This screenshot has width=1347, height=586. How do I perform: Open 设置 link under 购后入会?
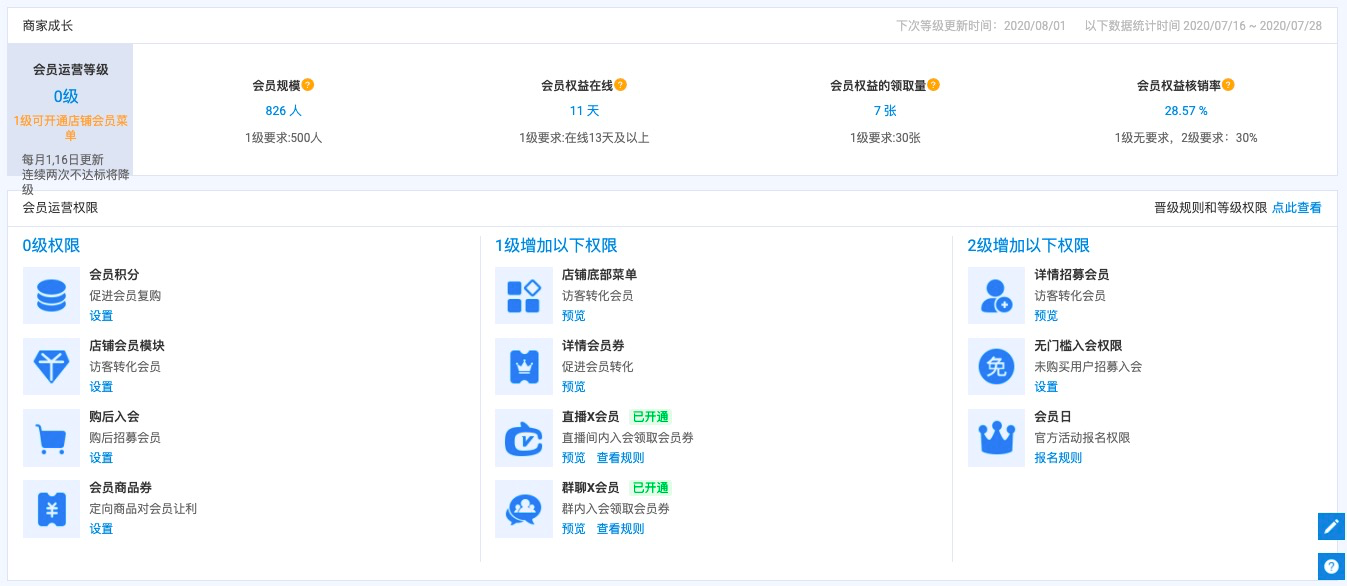click(101, 458)
